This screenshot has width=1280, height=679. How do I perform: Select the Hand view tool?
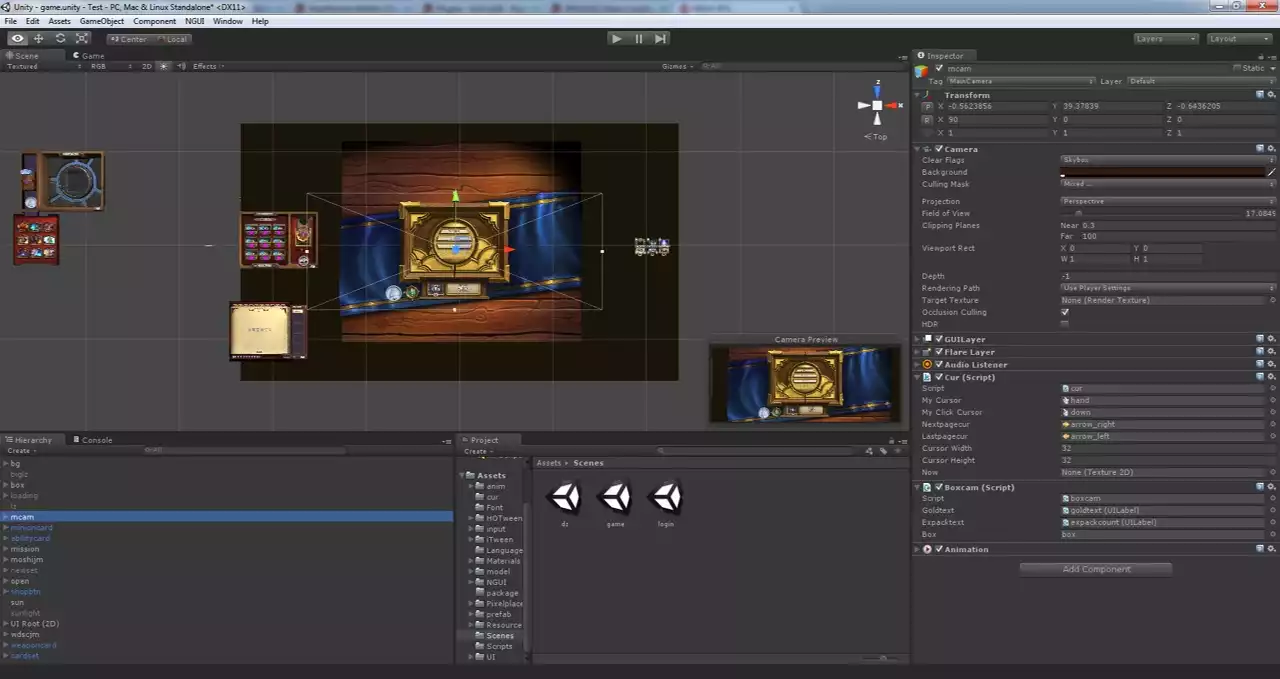click(x=17, y=39)
